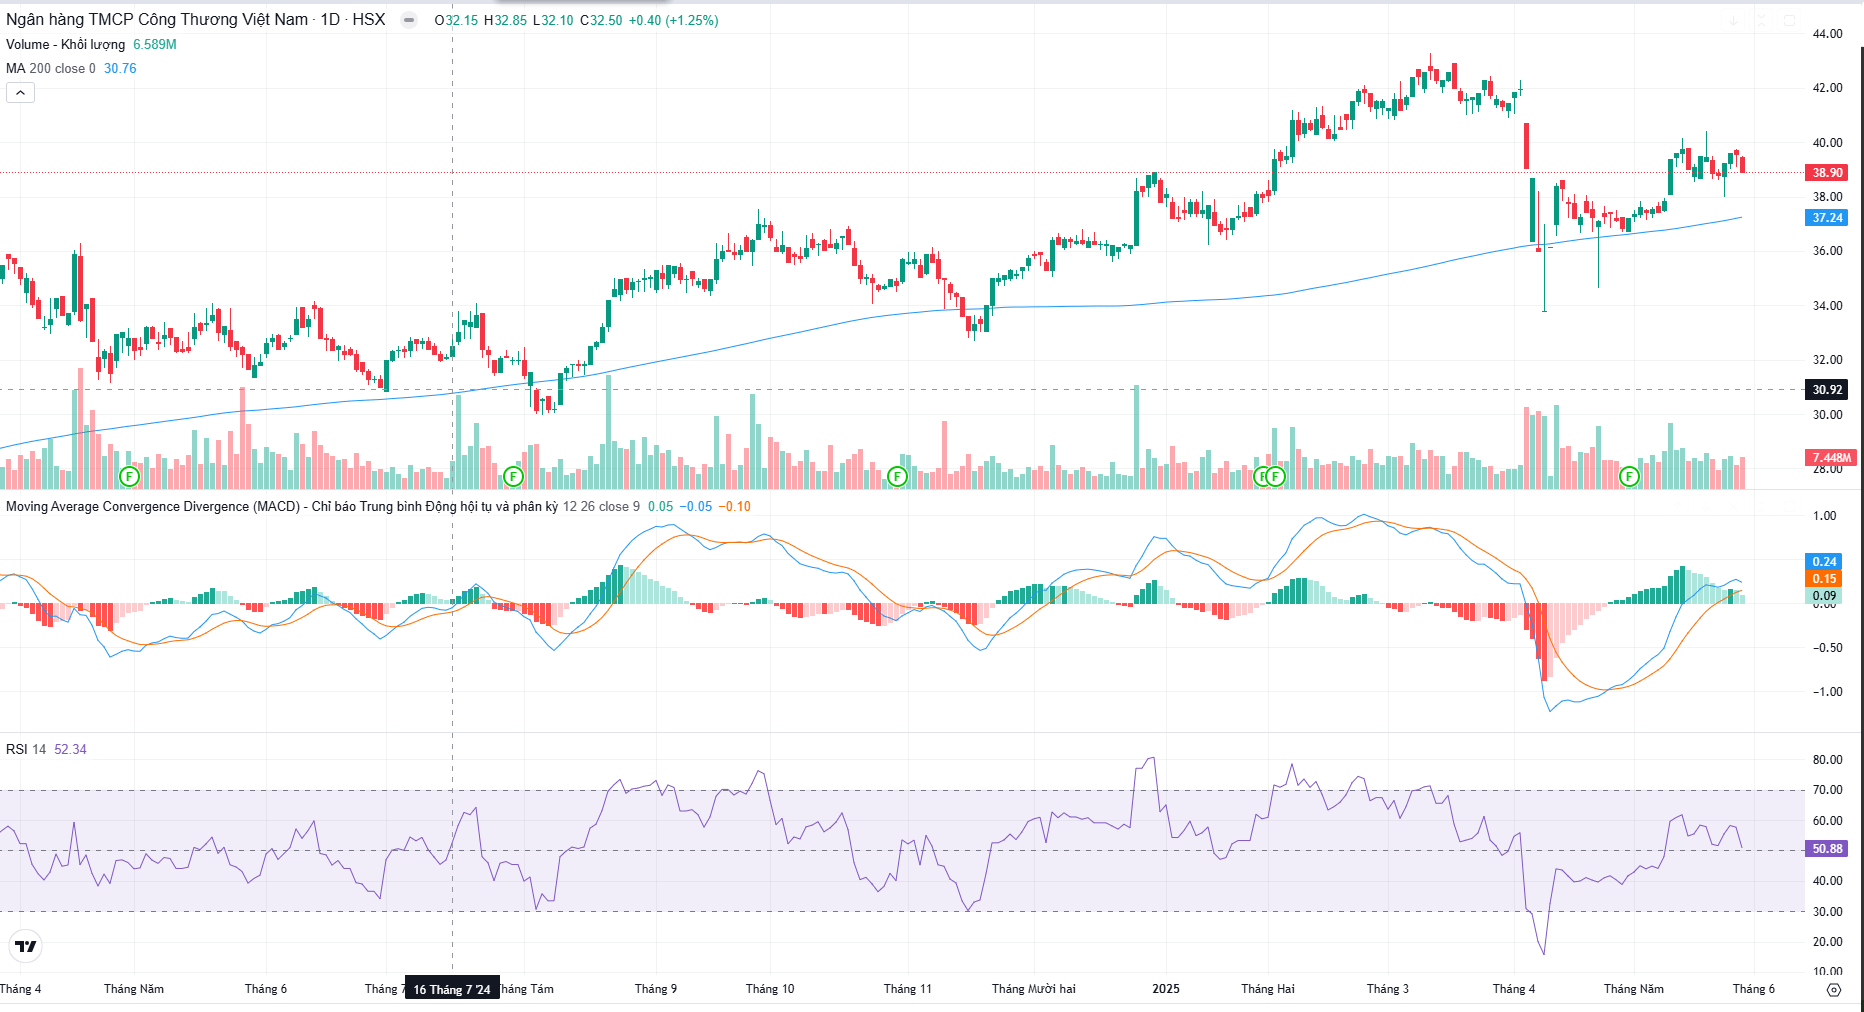1864x1012 pixels.
Task: Click the blue 0.24 MACD value label
Action: pos(1824,562)
